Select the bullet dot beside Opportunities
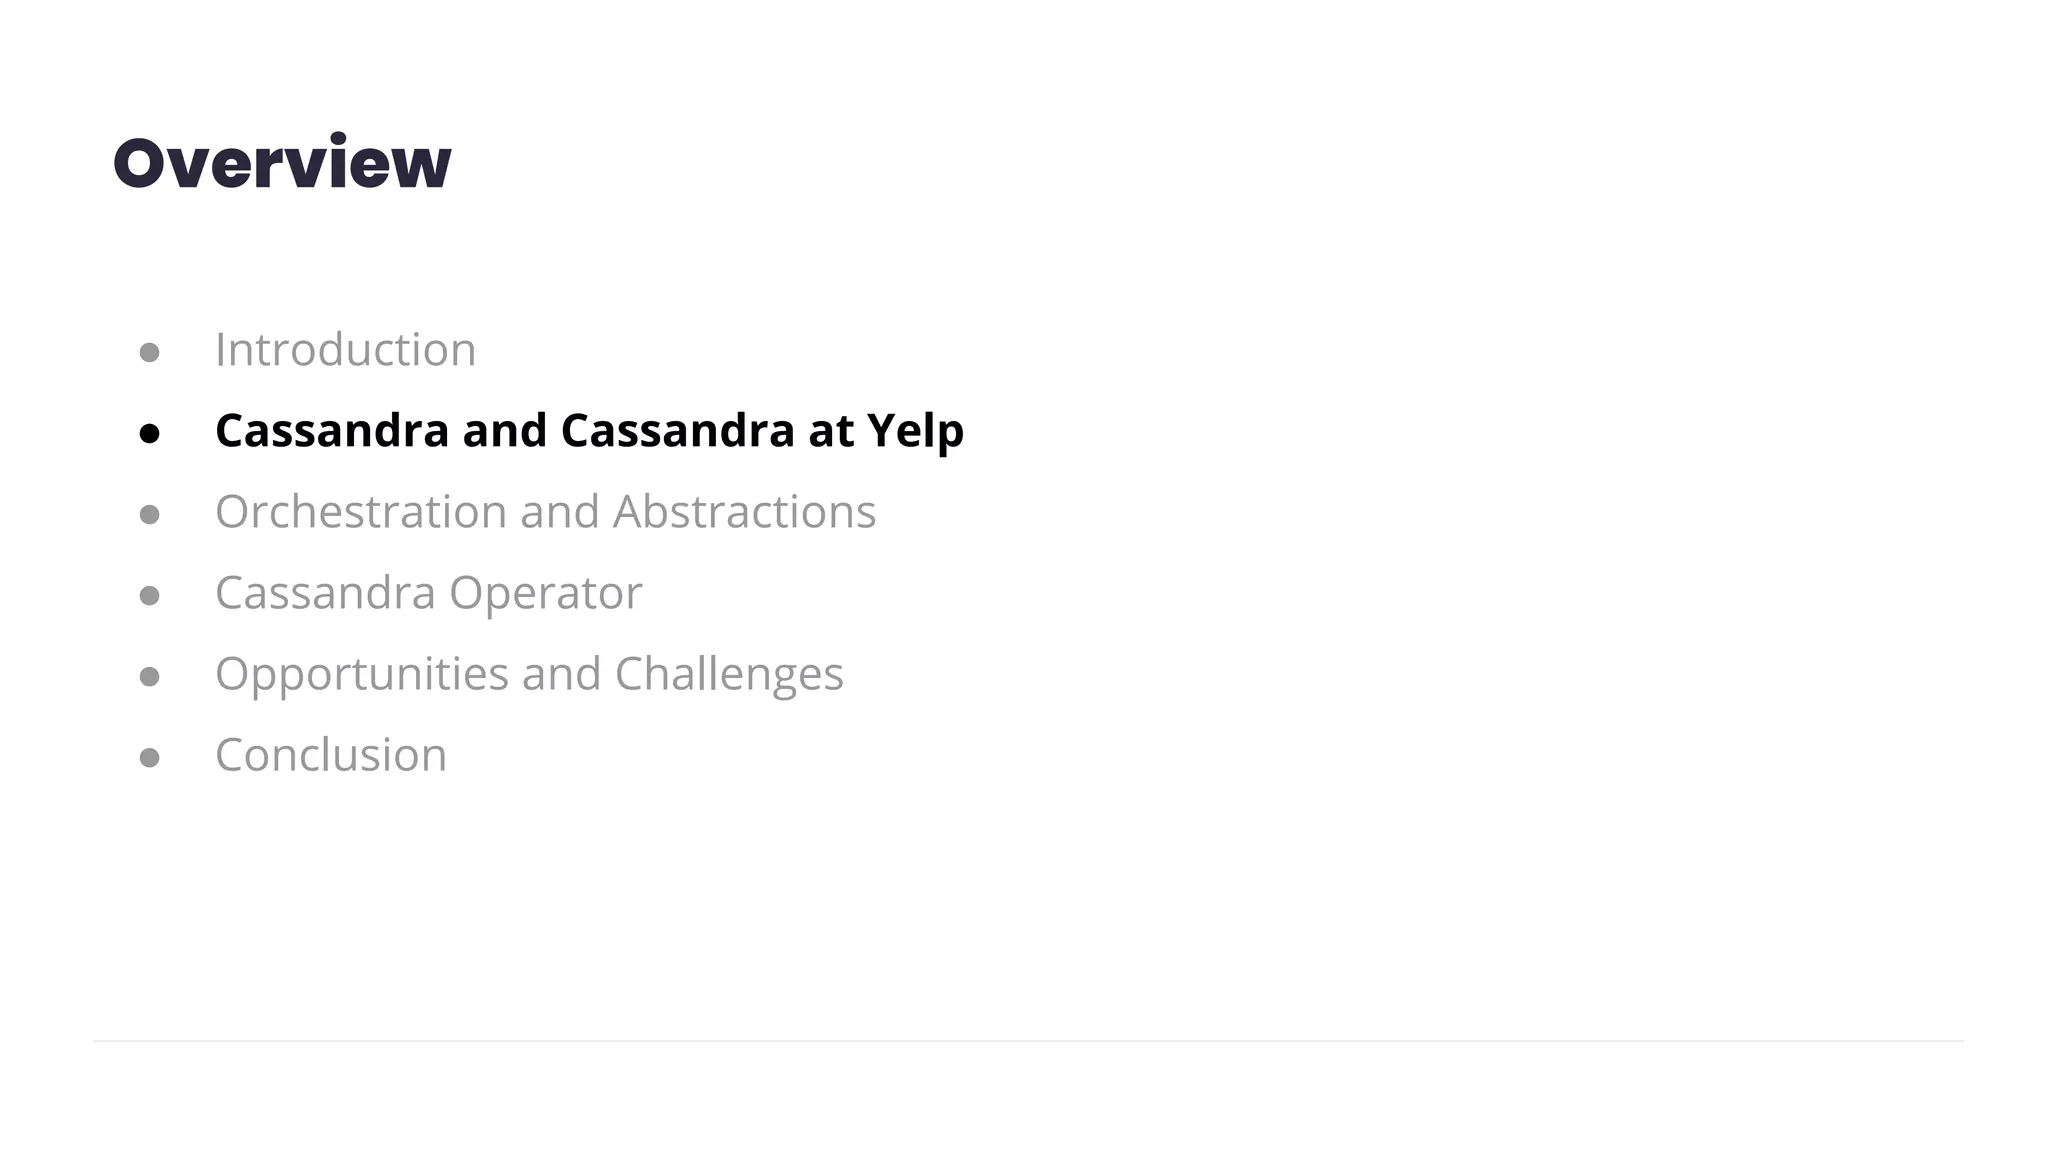This screenshot has height=1152, width=2048. coord(150,676)
